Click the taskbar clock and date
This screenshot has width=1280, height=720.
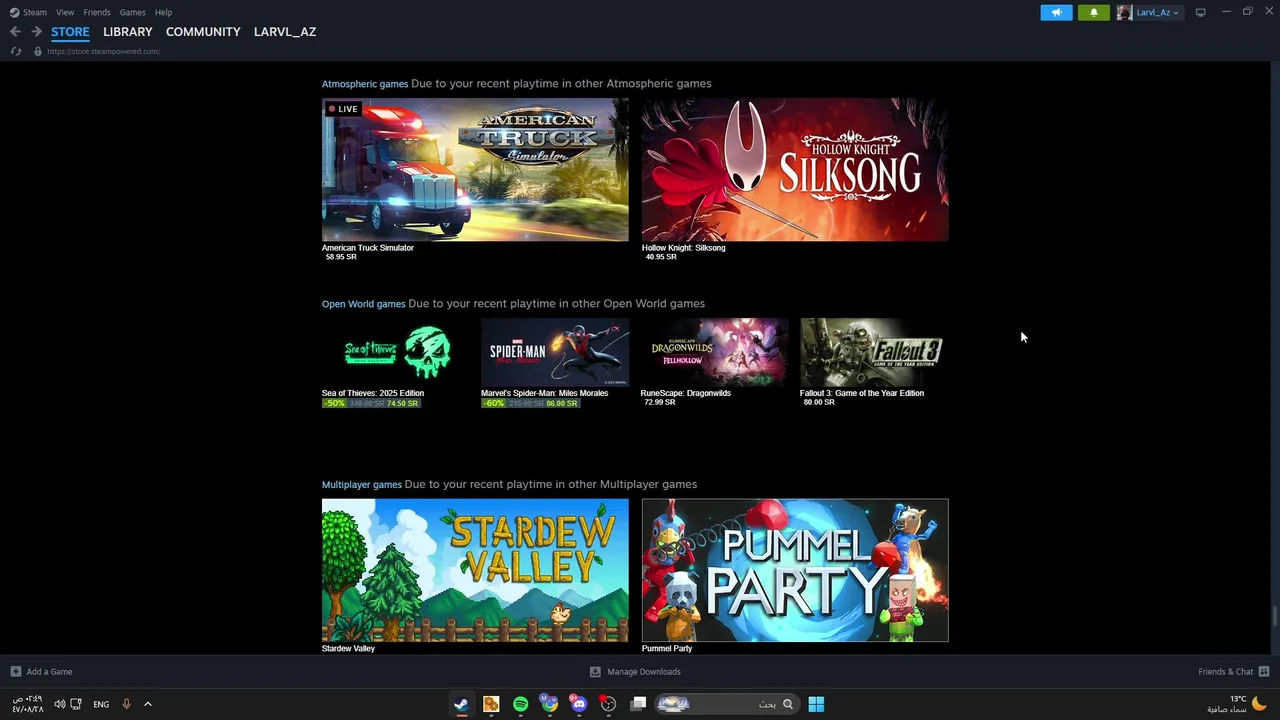27,704
